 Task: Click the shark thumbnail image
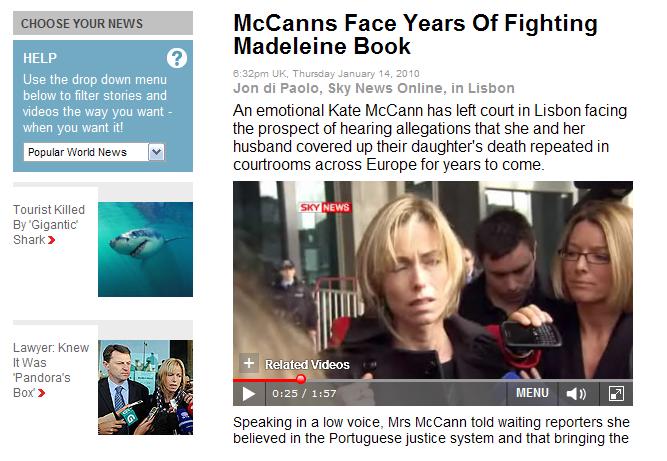tap(145, 249)
